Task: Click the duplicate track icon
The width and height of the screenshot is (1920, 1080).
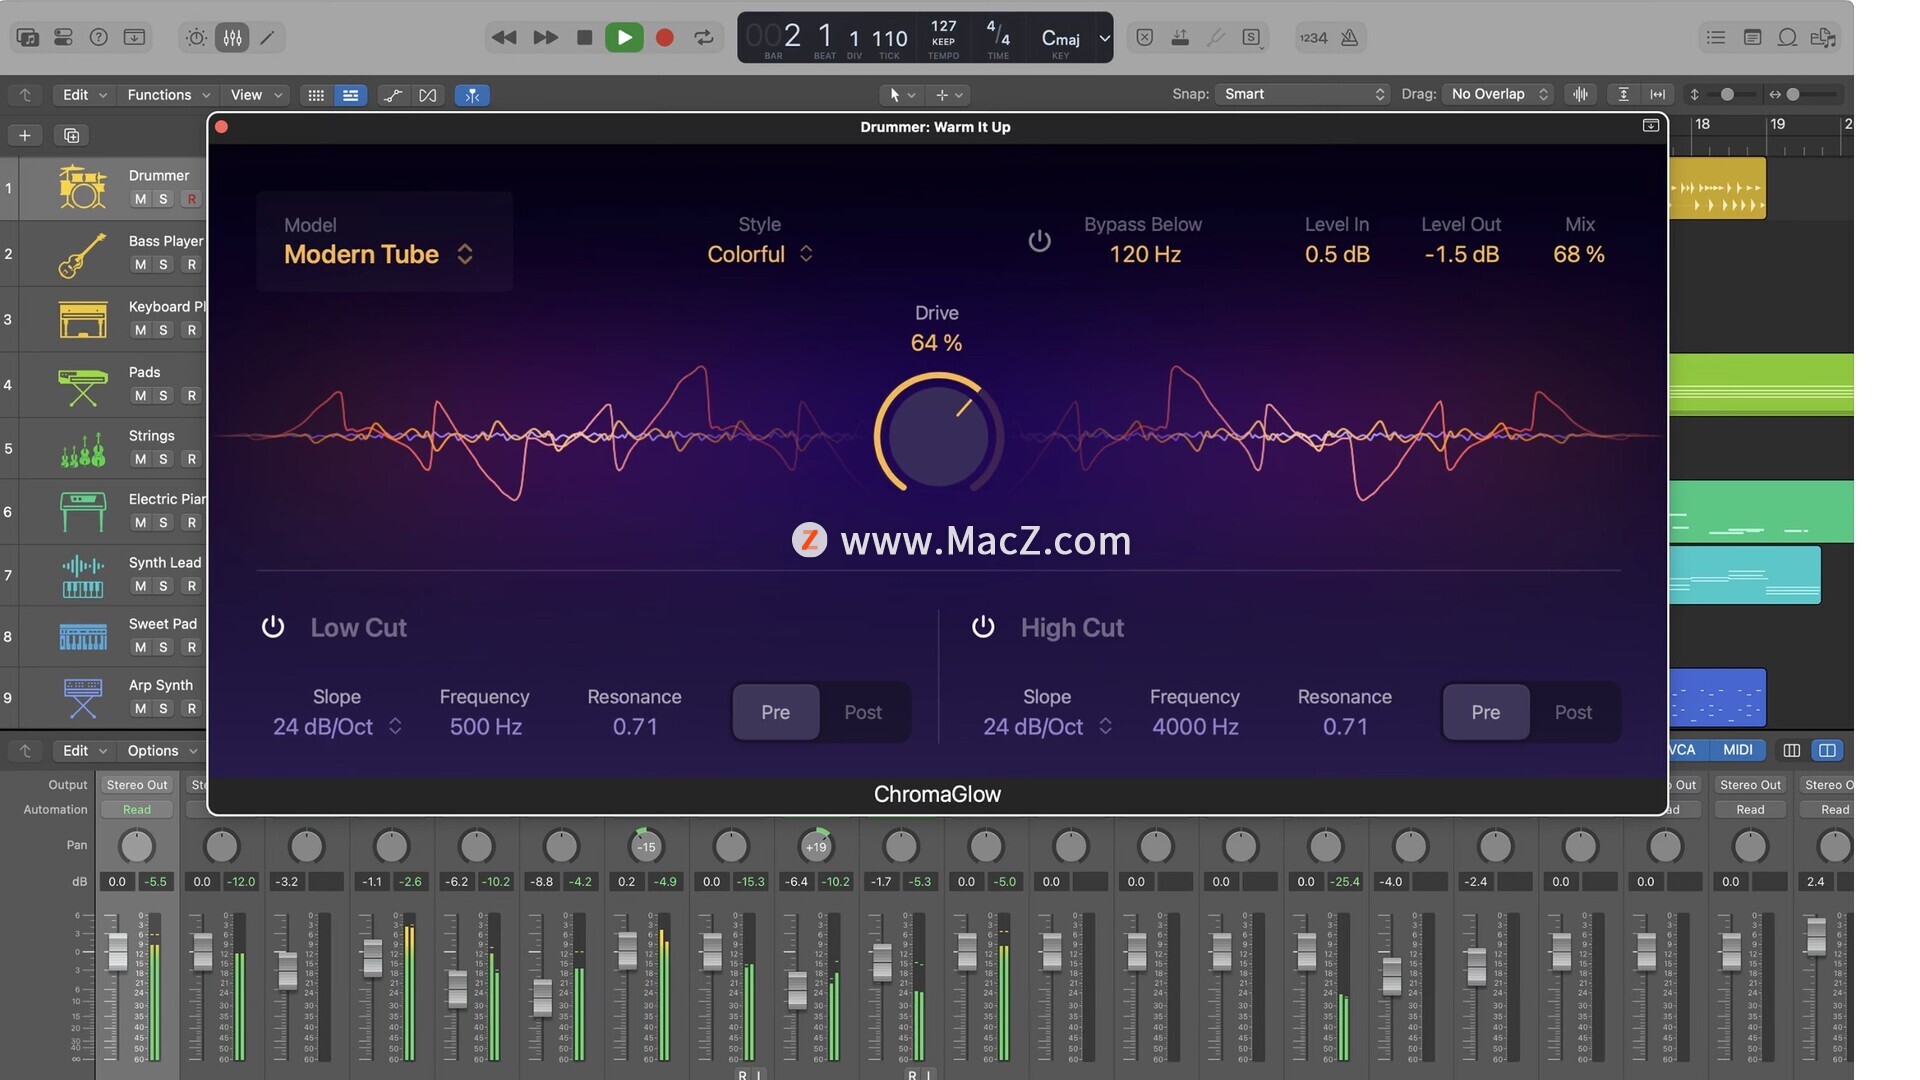Action: (x=71, y=135)
